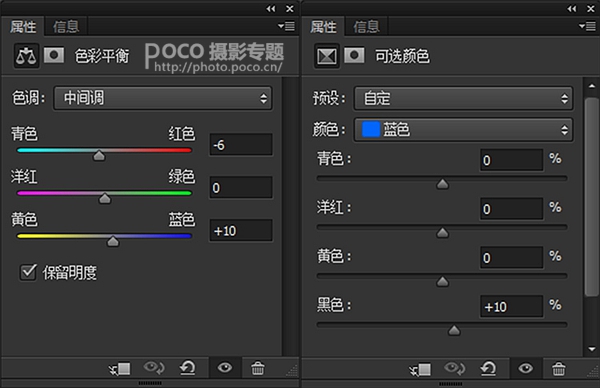The width and height of the screenshot is (600, 388).
Task: Select the layer mask icon in Selective Color panel
Action: click(x=354, y=55)
